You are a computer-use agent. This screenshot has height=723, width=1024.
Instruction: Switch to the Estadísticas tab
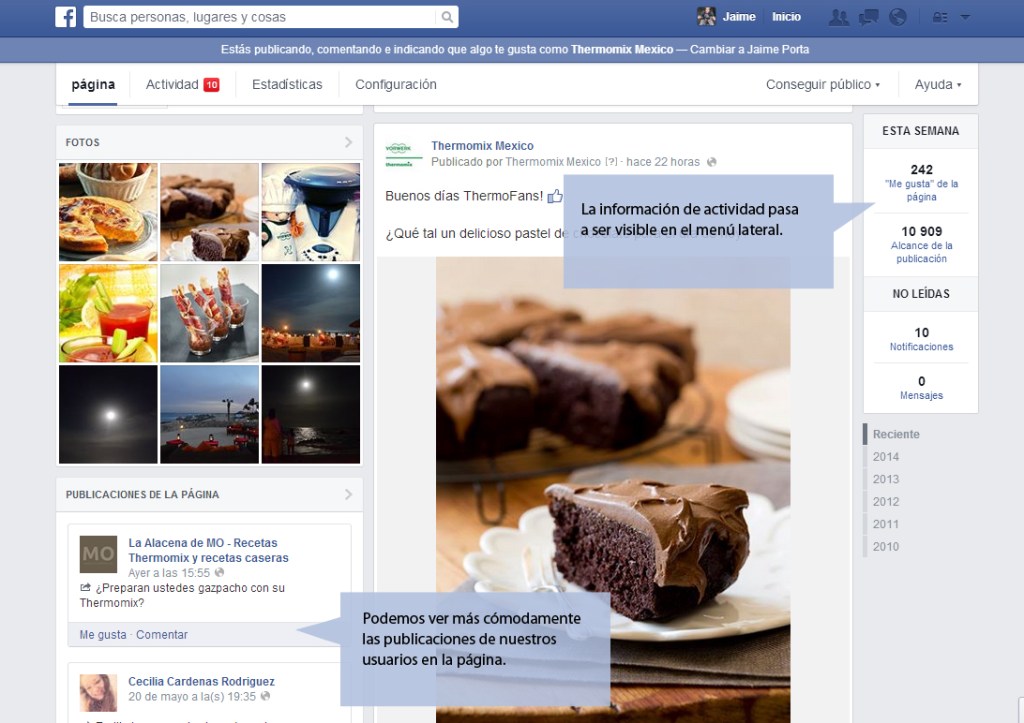coord(287,85)
